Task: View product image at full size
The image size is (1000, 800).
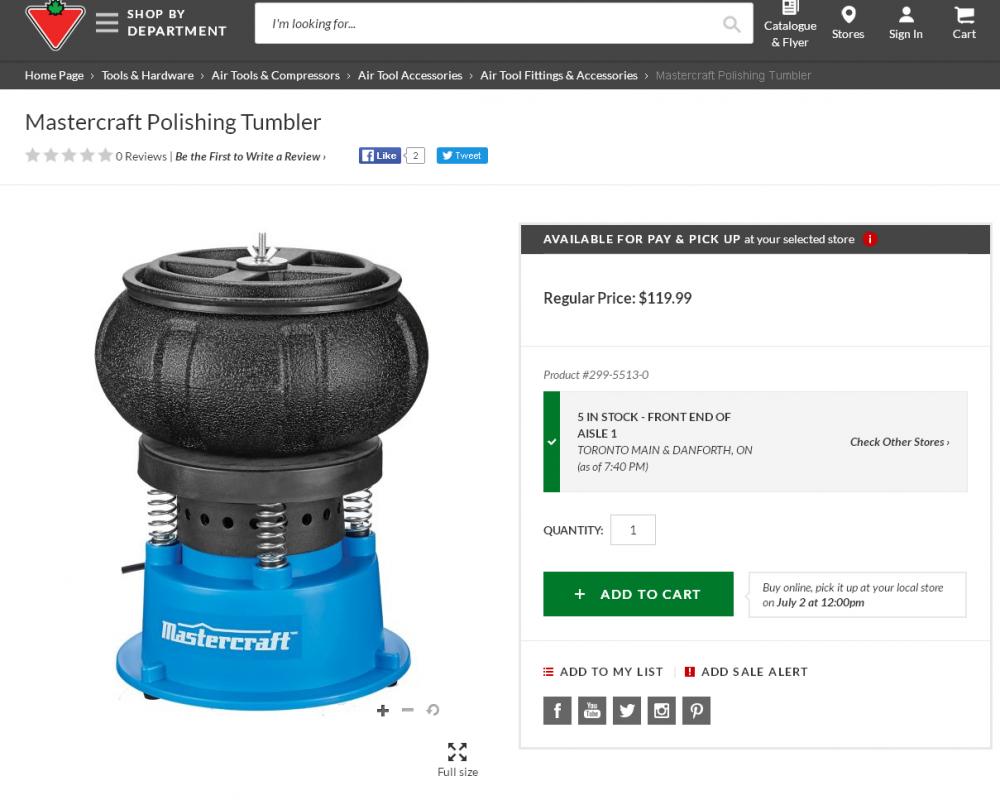Action: [457, 752]
